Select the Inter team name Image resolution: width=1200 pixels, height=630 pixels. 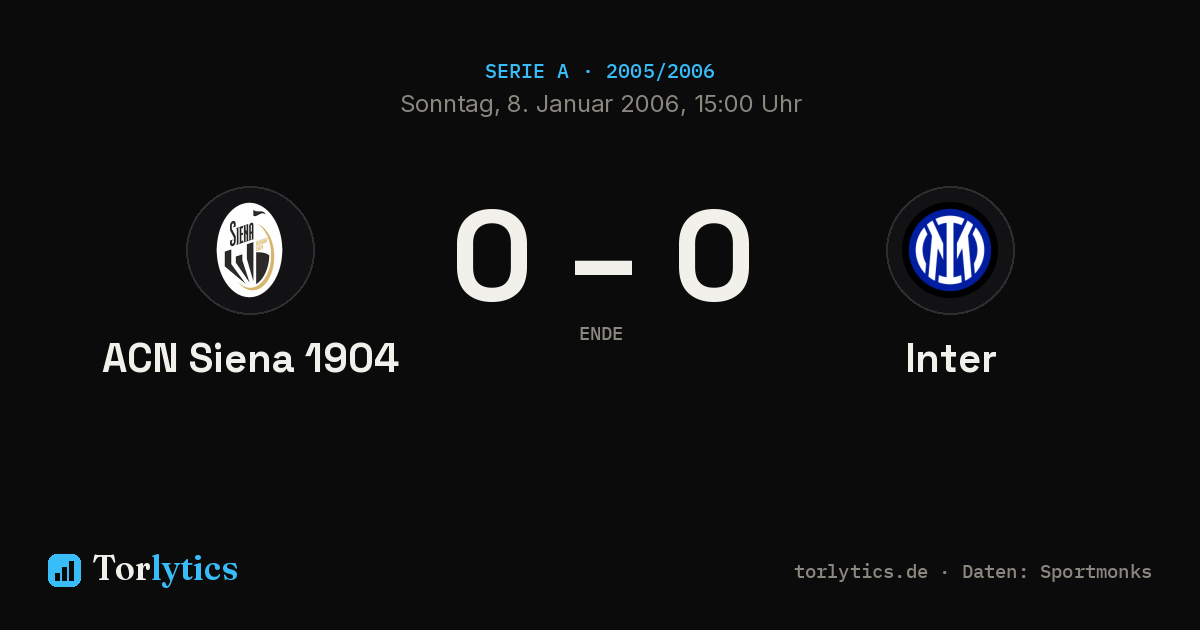tap(950, 359)
